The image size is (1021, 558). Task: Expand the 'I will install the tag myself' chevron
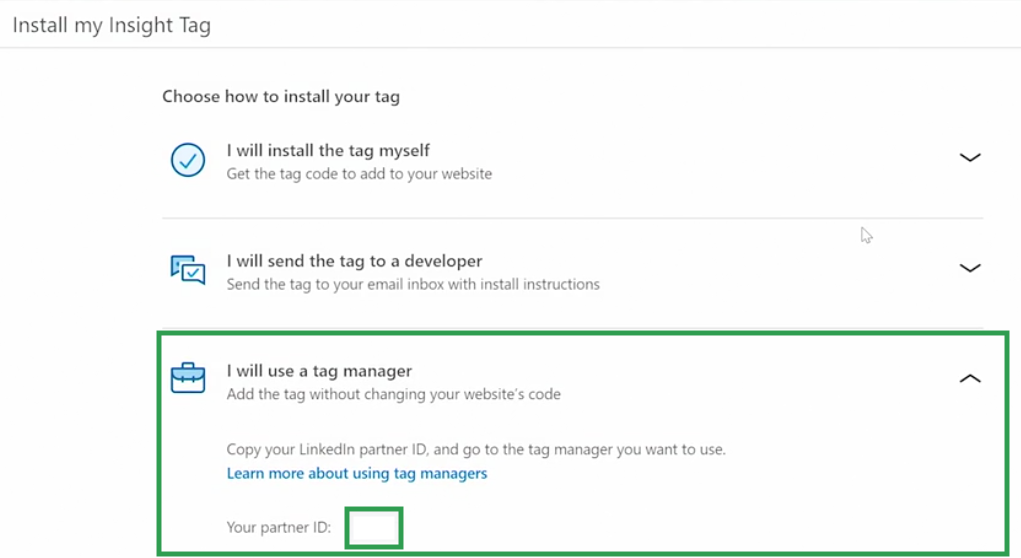pos(970,158)
